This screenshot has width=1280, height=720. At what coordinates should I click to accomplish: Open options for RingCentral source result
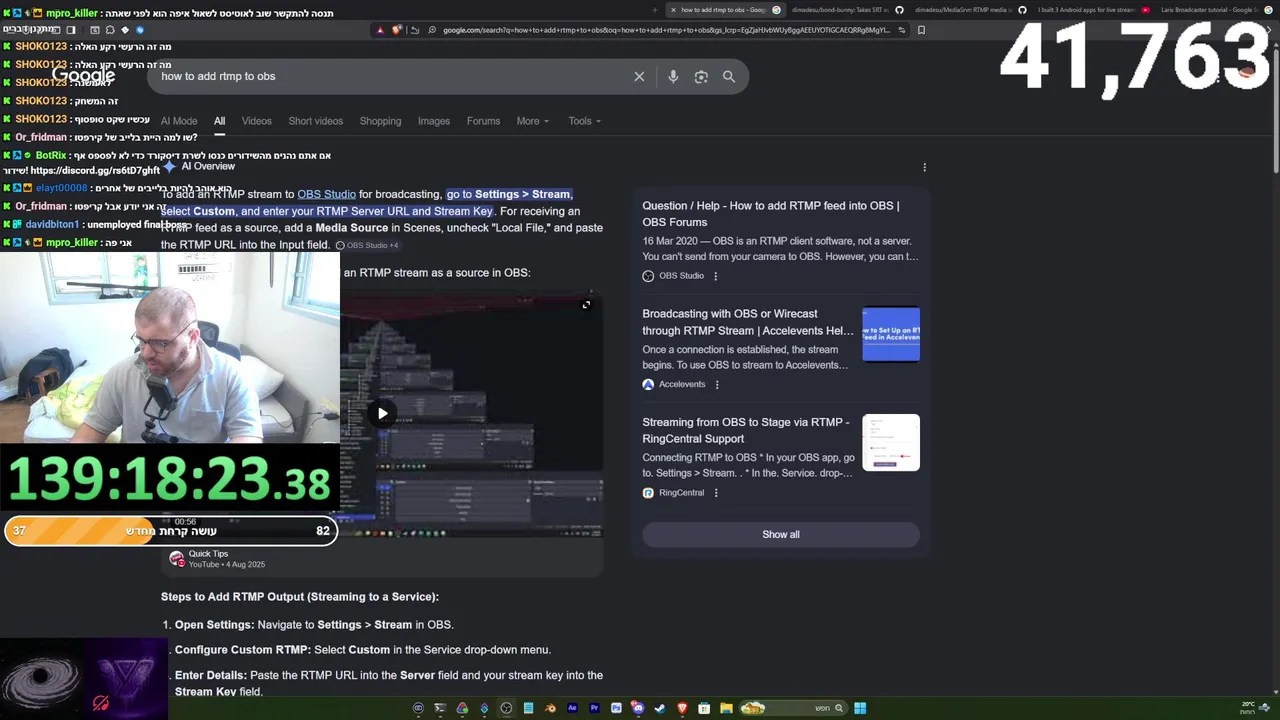(x=716, y=493)
